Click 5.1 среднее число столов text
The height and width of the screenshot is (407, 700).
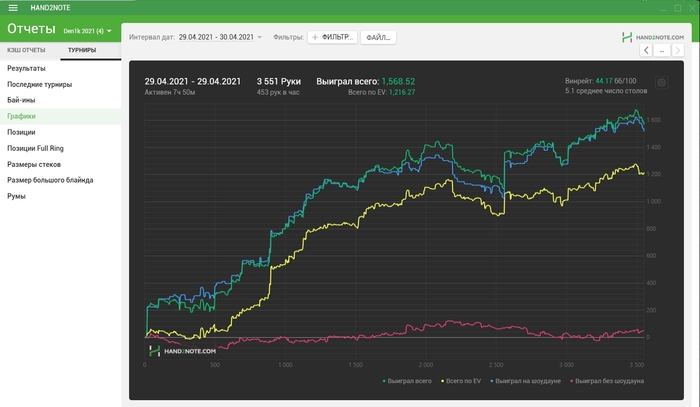pyautogui.click(x=606, y=91)
